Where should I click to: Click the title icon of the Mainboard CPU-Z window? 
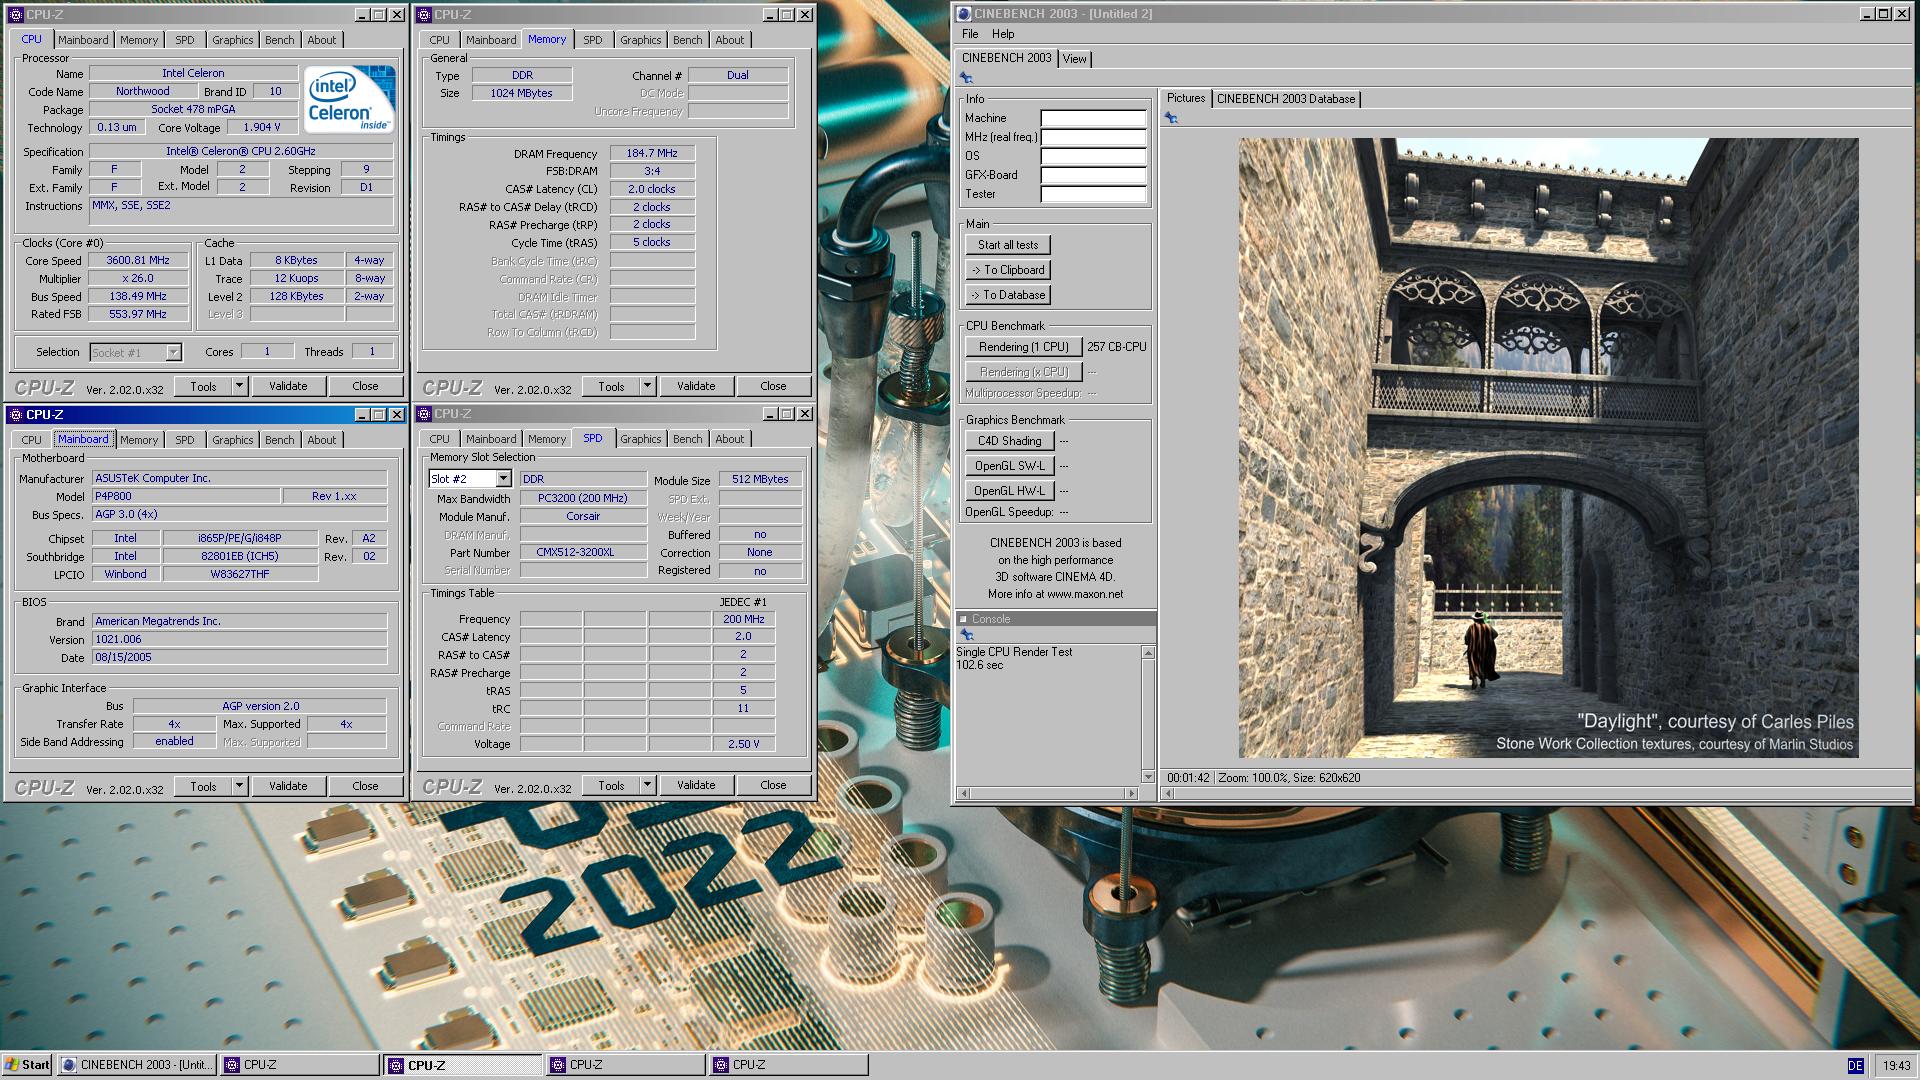click(x=16, y=414)
